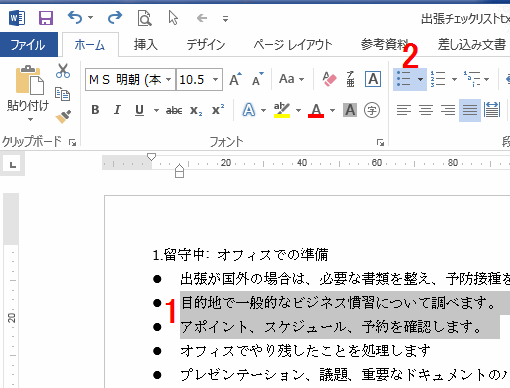Image resolution: width=510 pixels, height=388 pixels.
Task: Open the ファイル tab
Action: (28, 44)
